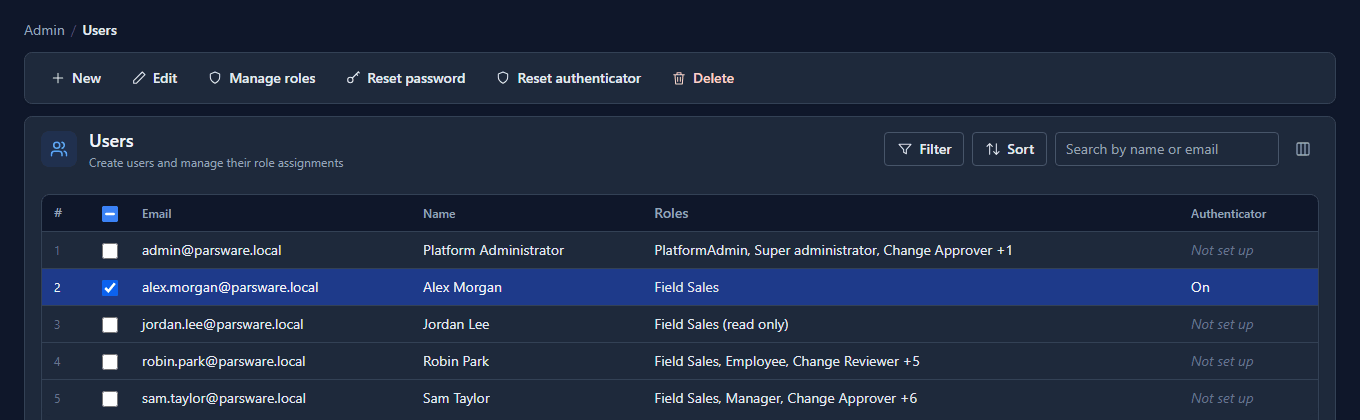Open the column chooser icon
Image resolution: width=1360 pixels, height=420 pixels.
[x=1303, y=149]
